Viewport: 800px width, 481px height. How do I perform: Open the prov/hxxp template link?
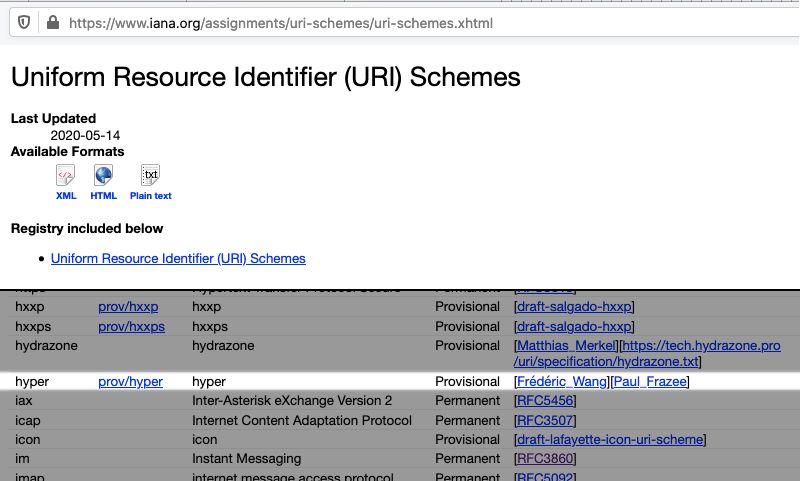[x=128, y=307]
